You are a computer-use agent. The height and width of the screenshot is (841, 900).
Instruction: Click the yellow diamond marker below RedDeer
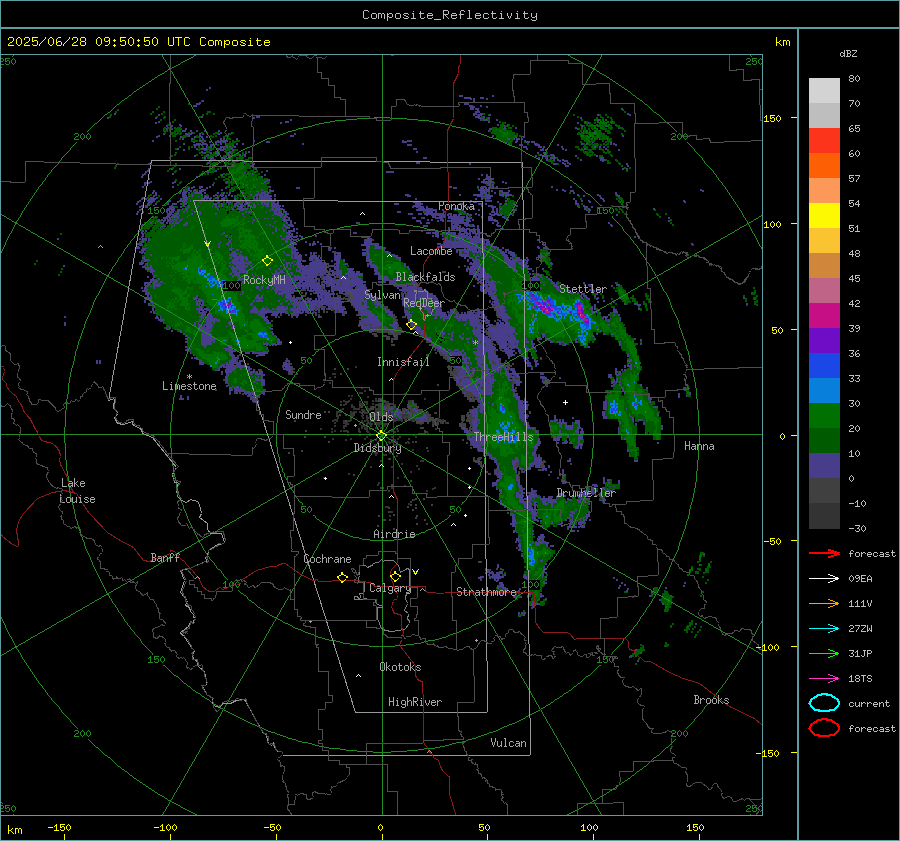[x=411, y=325]
